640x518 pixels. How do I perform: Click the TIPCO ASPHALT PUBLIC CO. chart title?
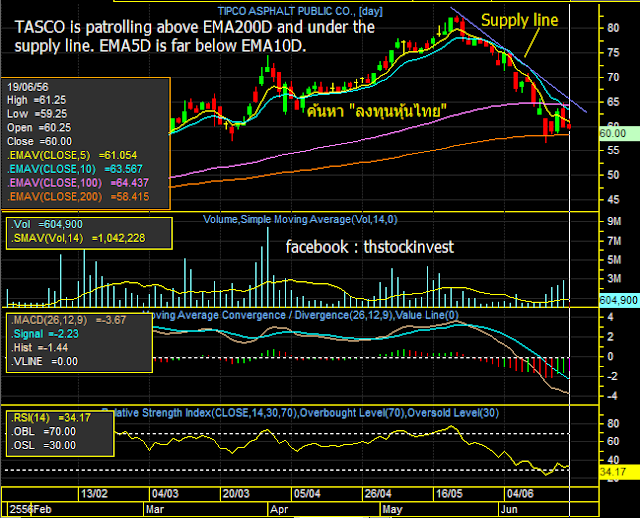click(300, 11)
